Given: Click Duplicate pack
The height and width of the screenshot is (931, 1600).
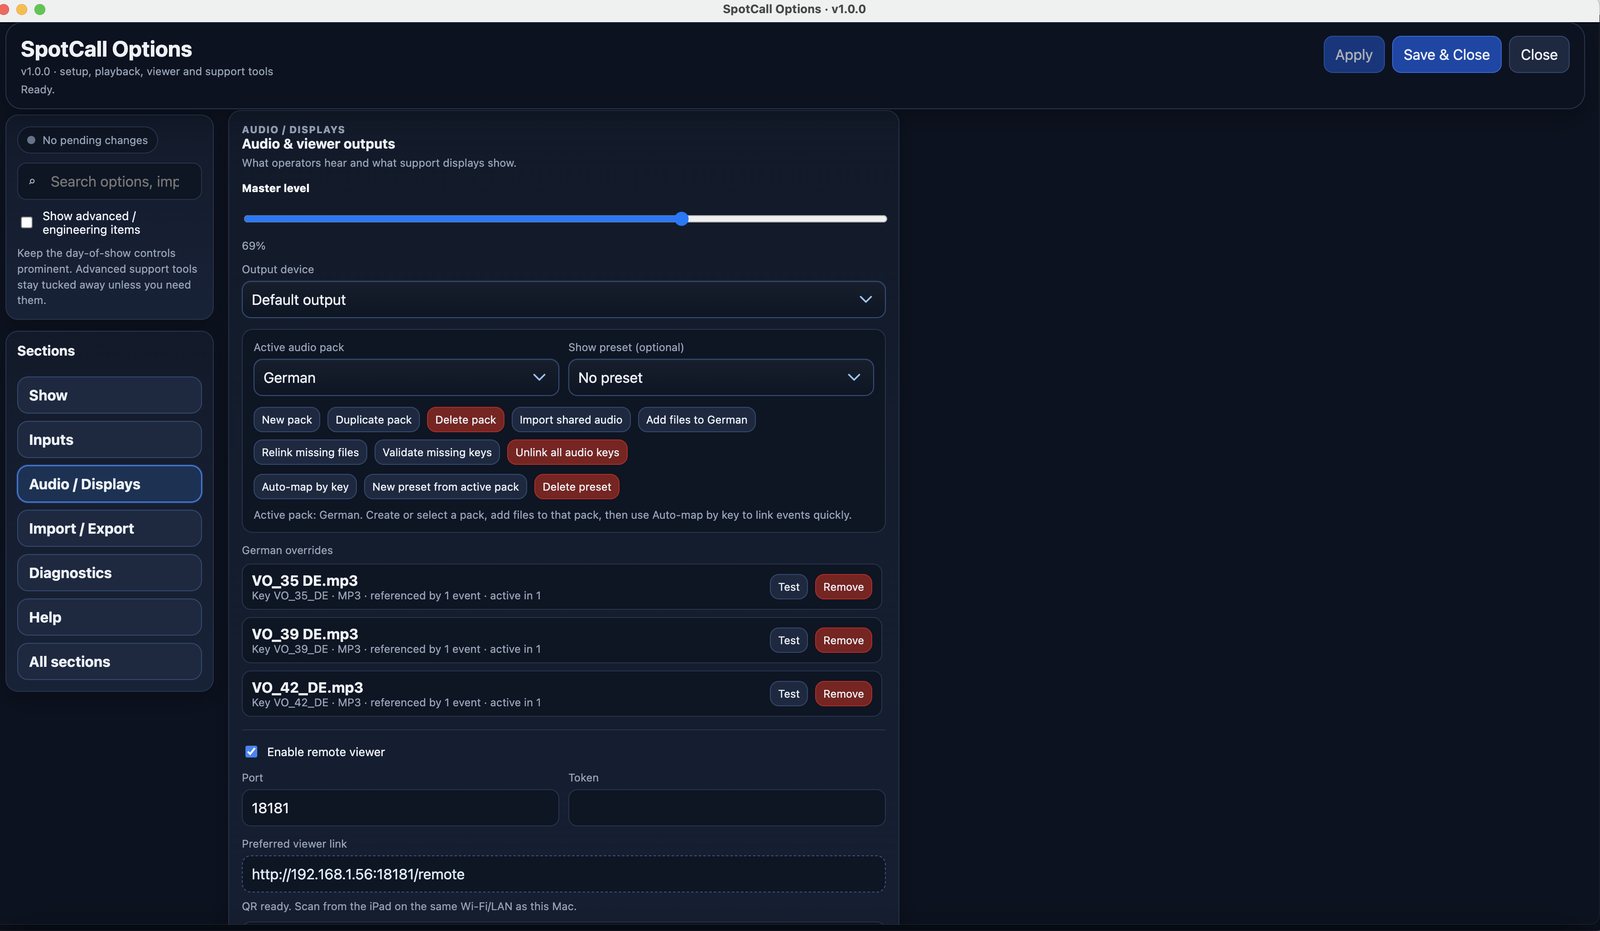Looking at the screenshot, I should click(373, 420).
